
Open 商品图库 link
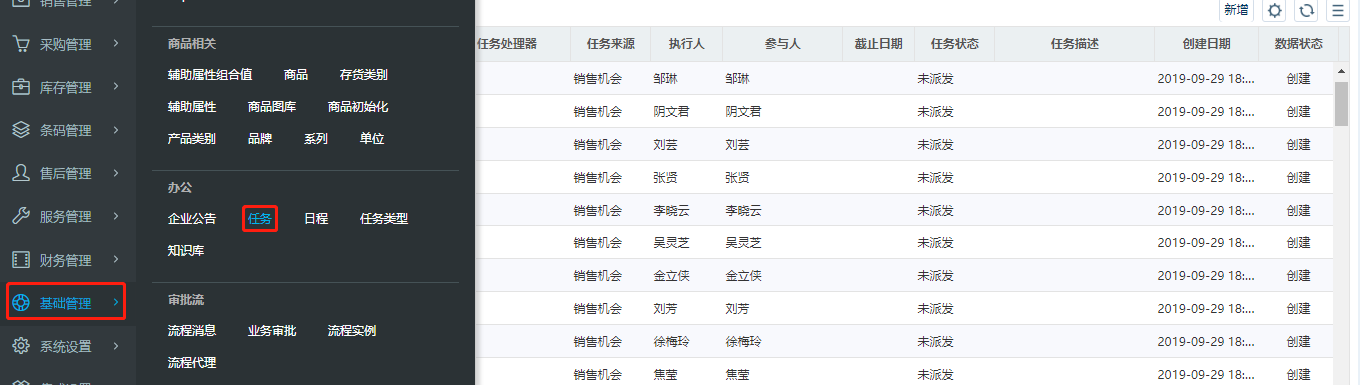click(272, 107)
